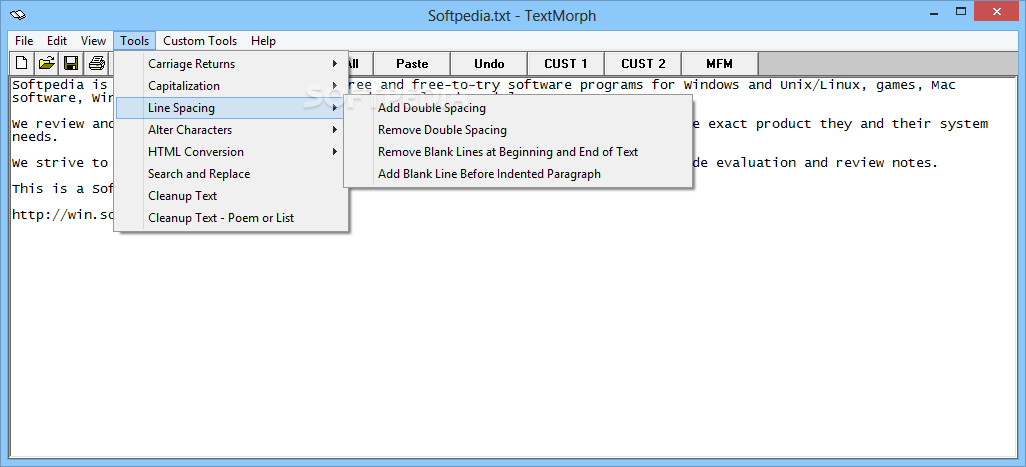Click the Save floppy disk icon
The height and width of the screenshot is (467, 1026).
[71, 63]
